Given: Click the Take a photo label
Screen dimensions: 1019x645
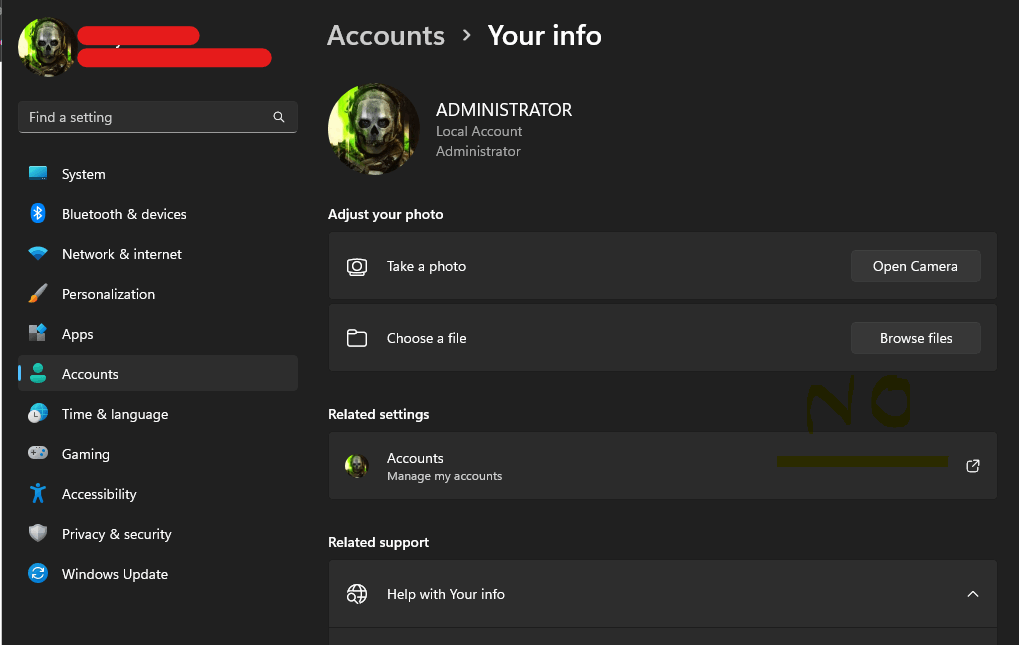Looking at the screenshot, I should point(426,266).
